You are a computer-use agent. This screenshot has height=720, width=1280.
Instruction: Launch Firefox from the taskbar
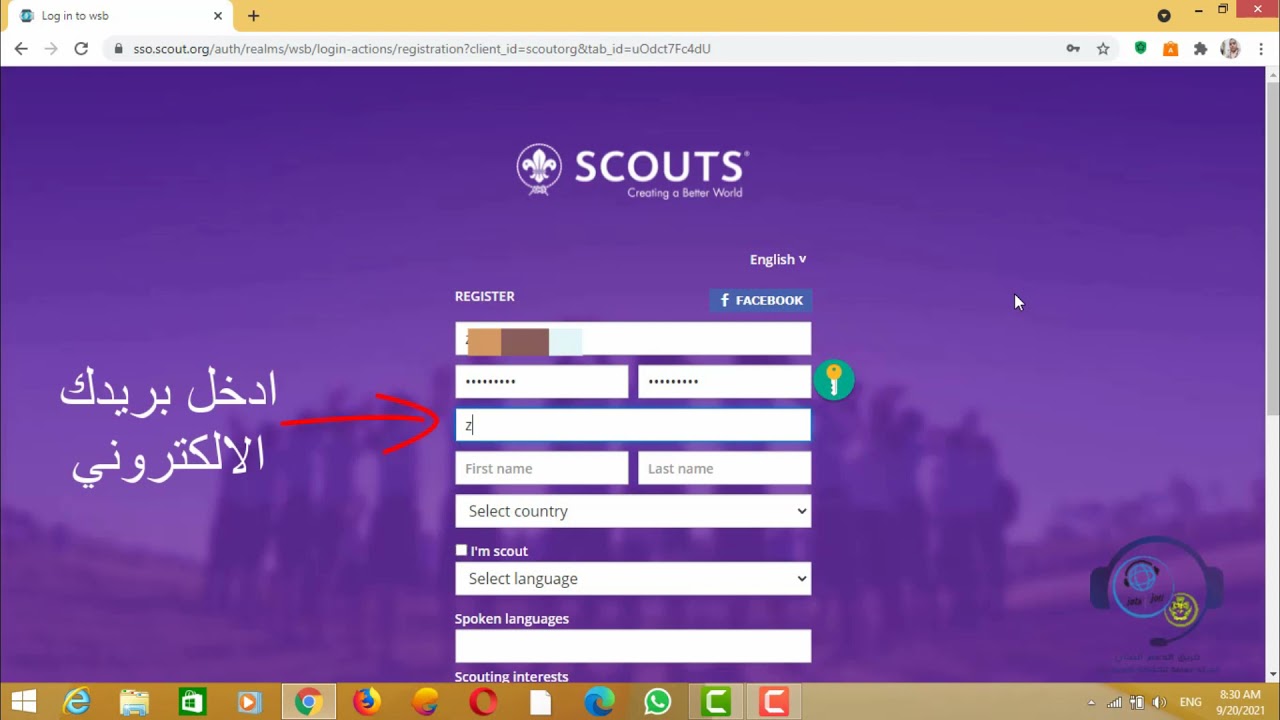[366, 702]
